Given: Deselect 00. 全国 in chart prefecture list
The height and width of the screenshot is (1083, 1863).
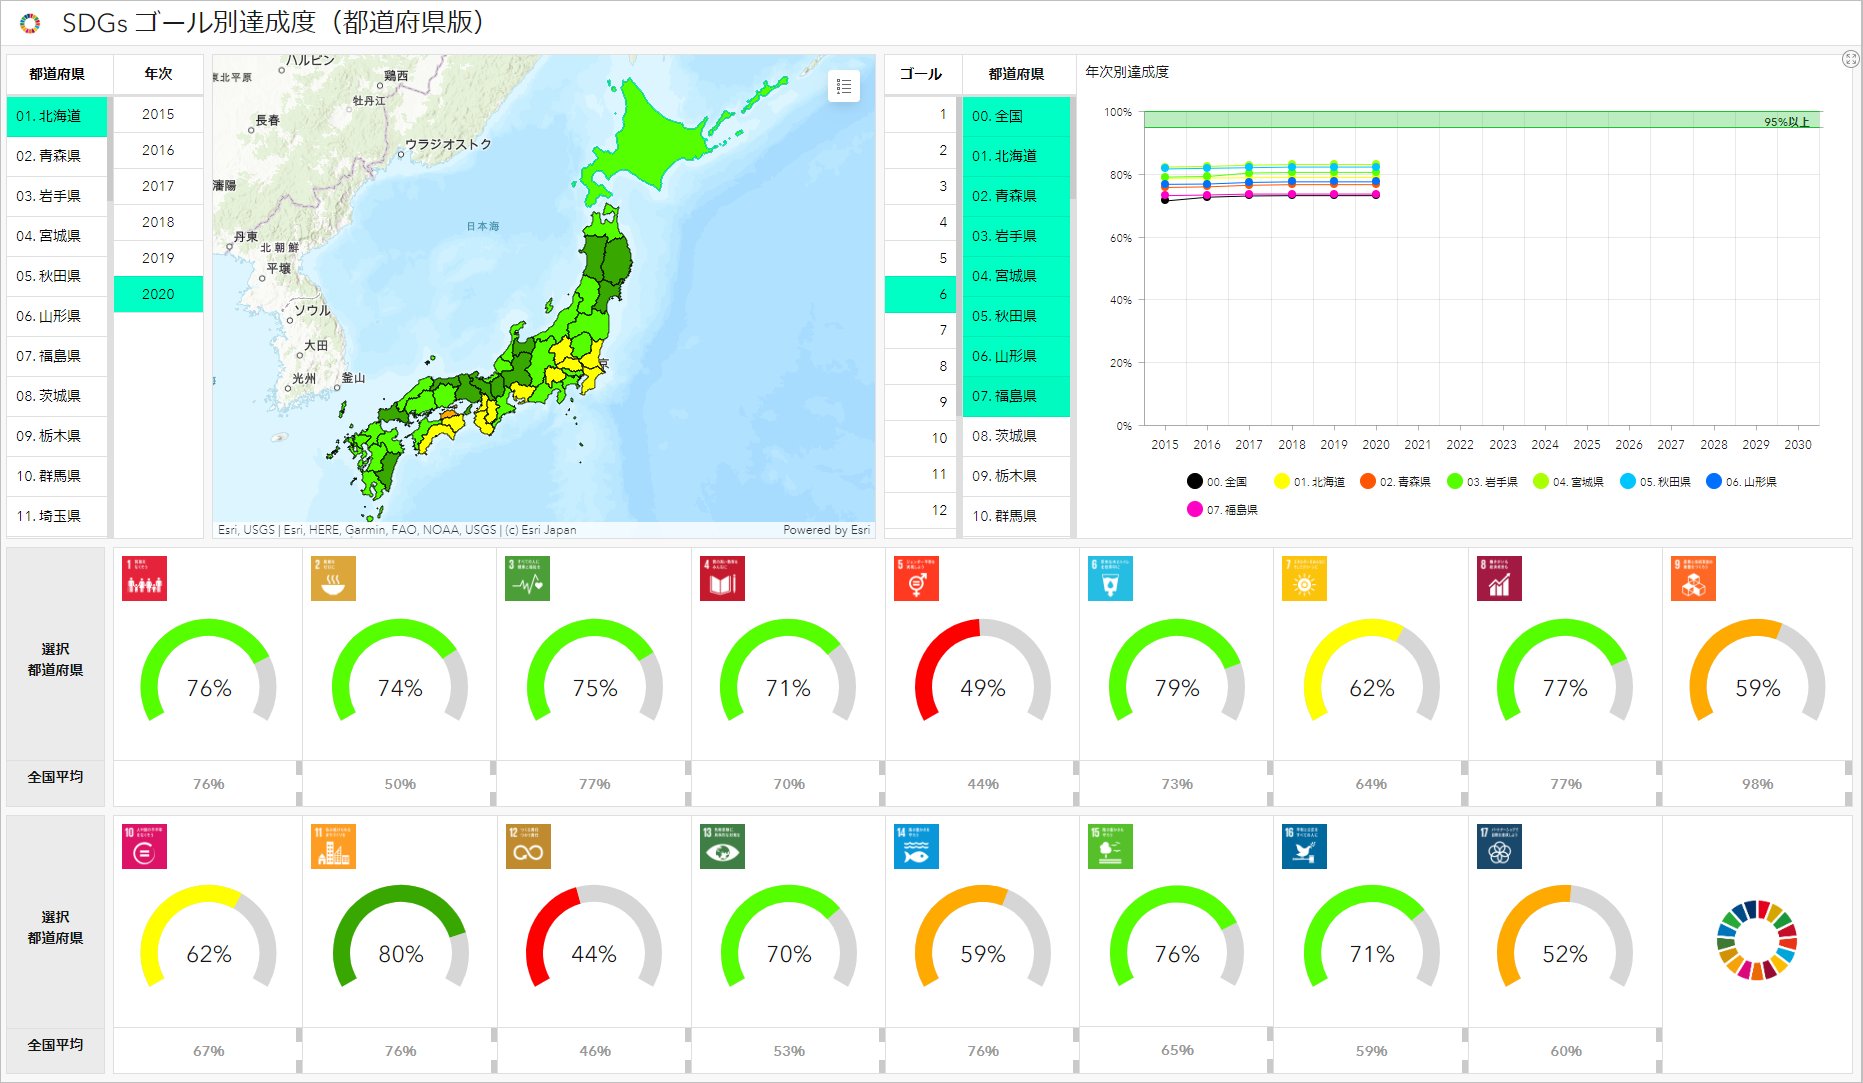Looking at the screenshot, I should click(1015, 116).
